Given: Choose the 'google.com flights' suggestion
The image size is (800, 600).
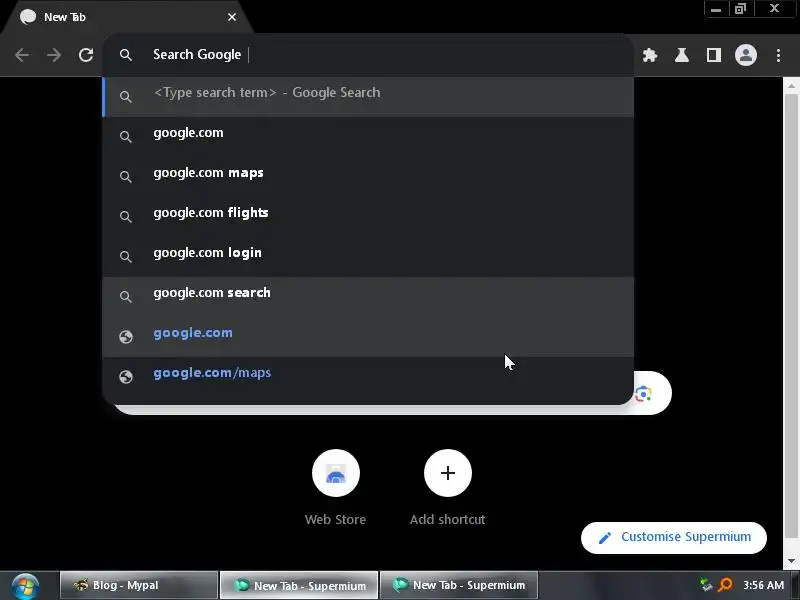Looking at the screenshot, I should tap(368, 216).
